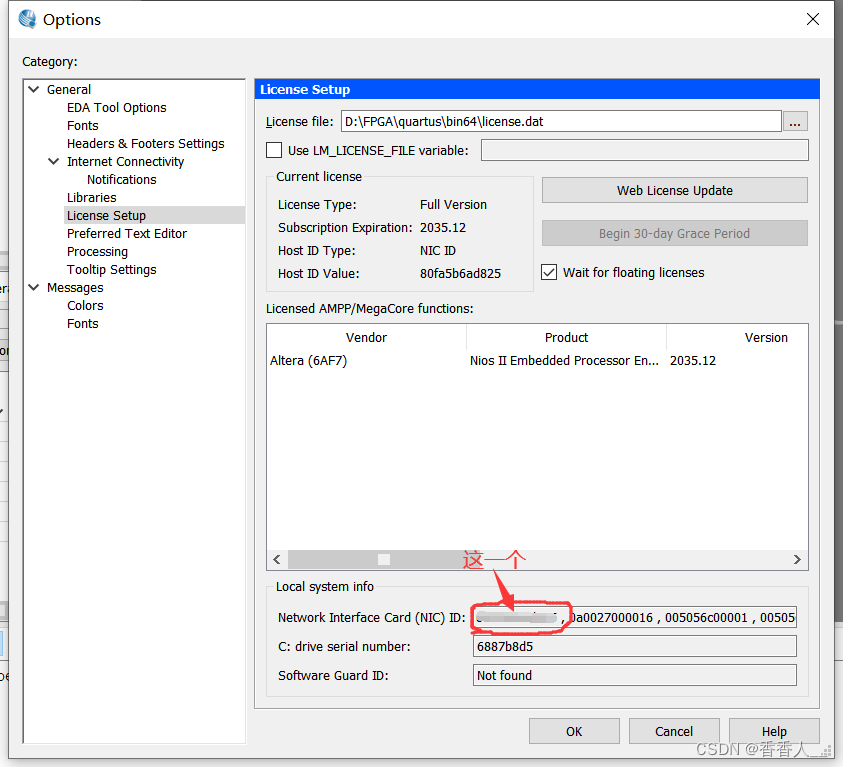Click Nios II Embedded Processor cell
Image resolution: width=843 pixels, height=767 pixels.
(x=564, y=361)
